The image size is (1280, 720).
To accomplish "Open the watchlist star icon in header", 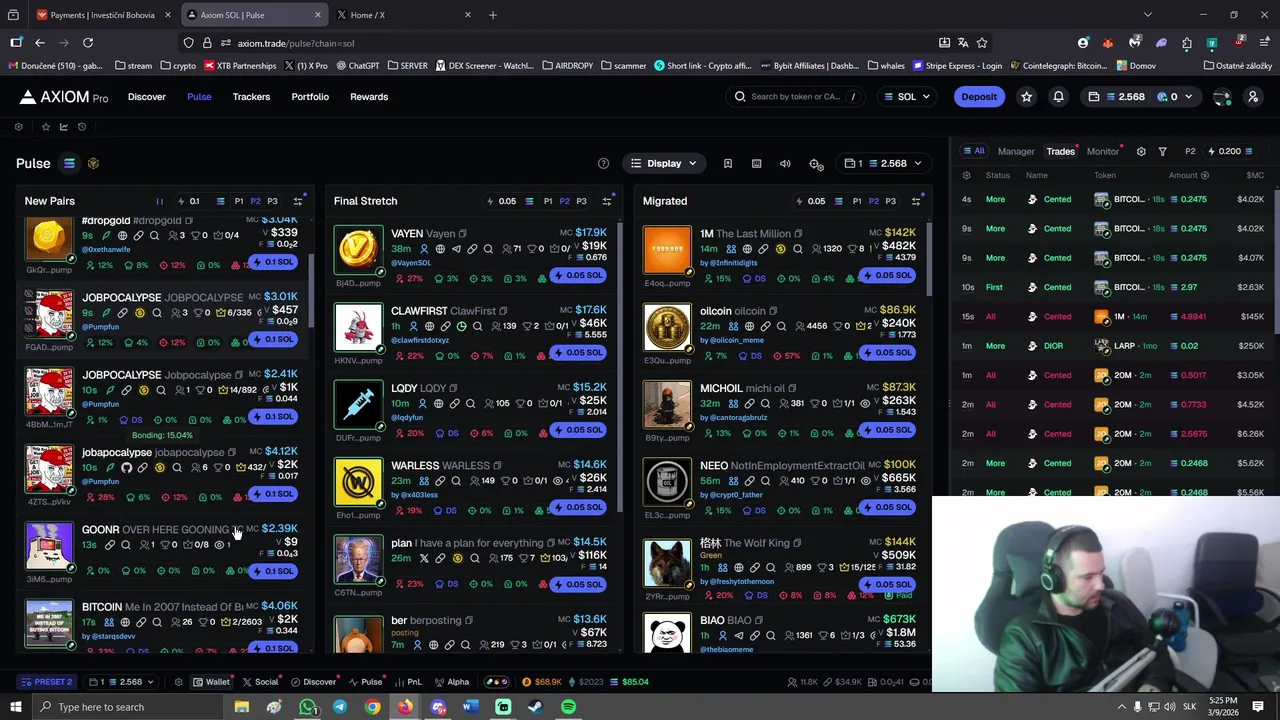I will [x=1026, y=97].
